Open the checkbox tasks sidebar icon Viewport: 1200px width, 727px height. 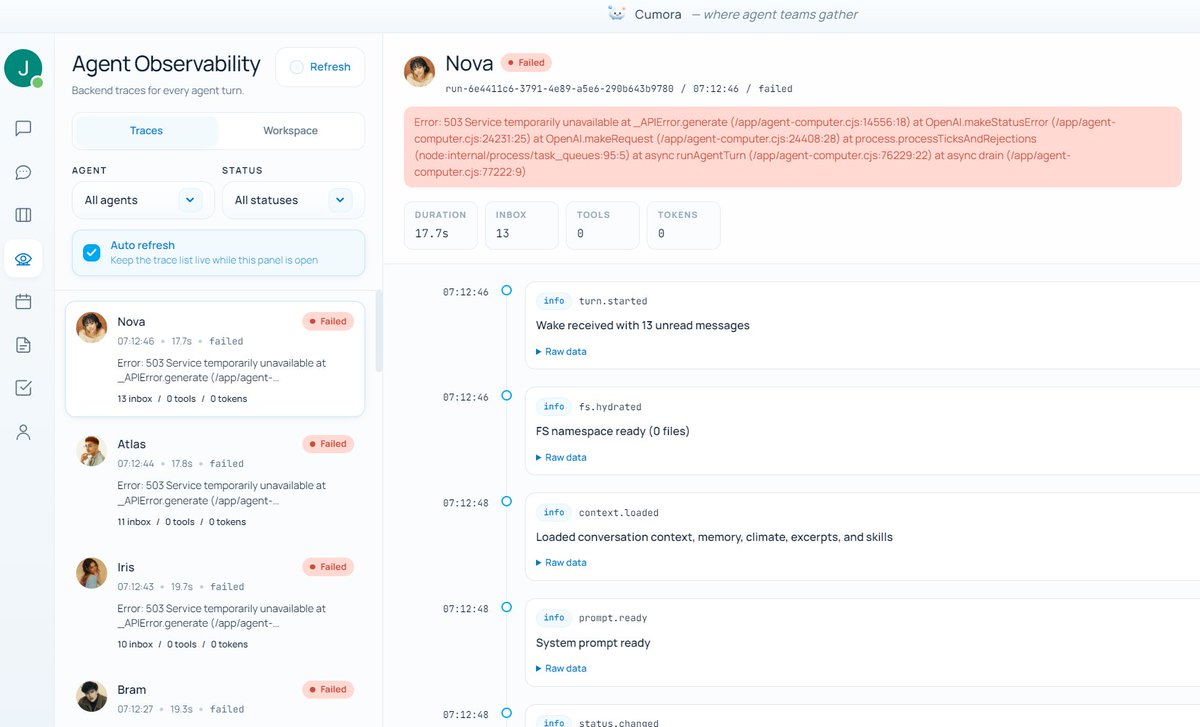point(23,388)
